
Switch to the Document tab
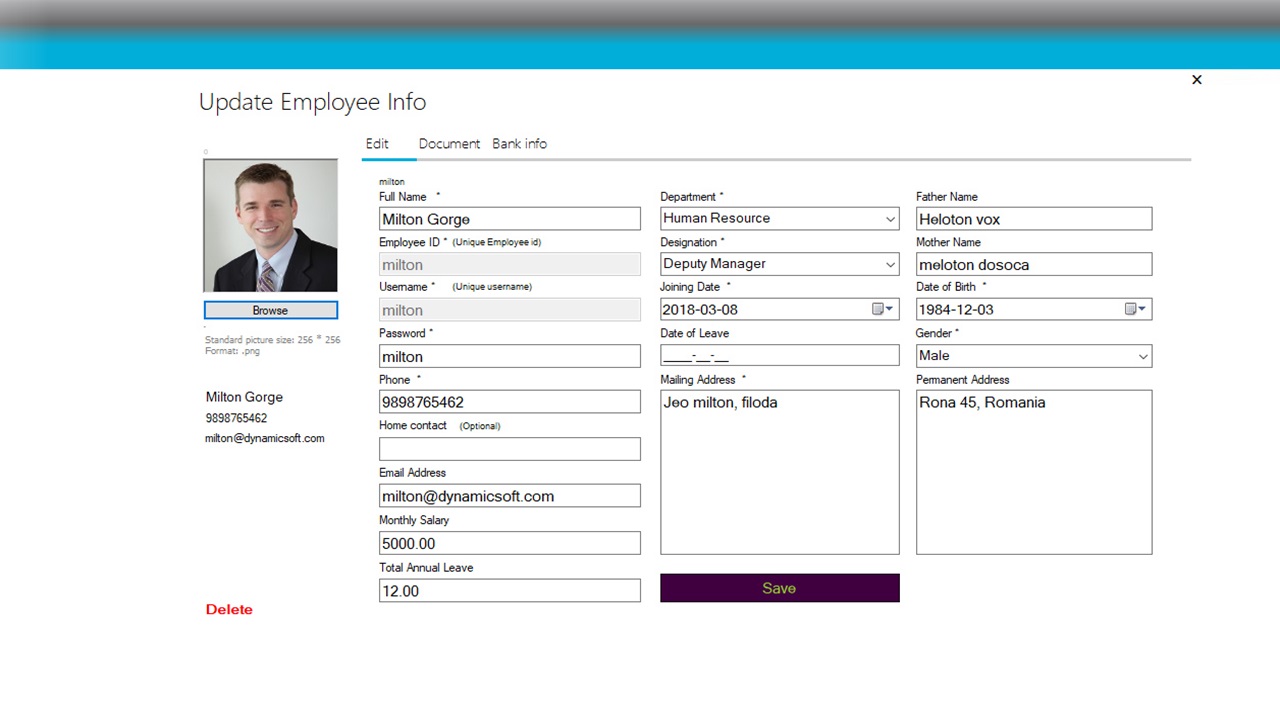point(449,143)
